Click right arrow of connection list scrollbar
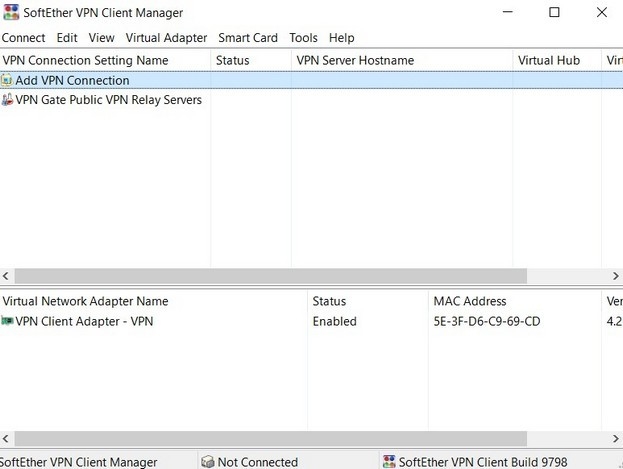Image resolution: width=623 pixels, height=469 pixels. tap(615, 276)
